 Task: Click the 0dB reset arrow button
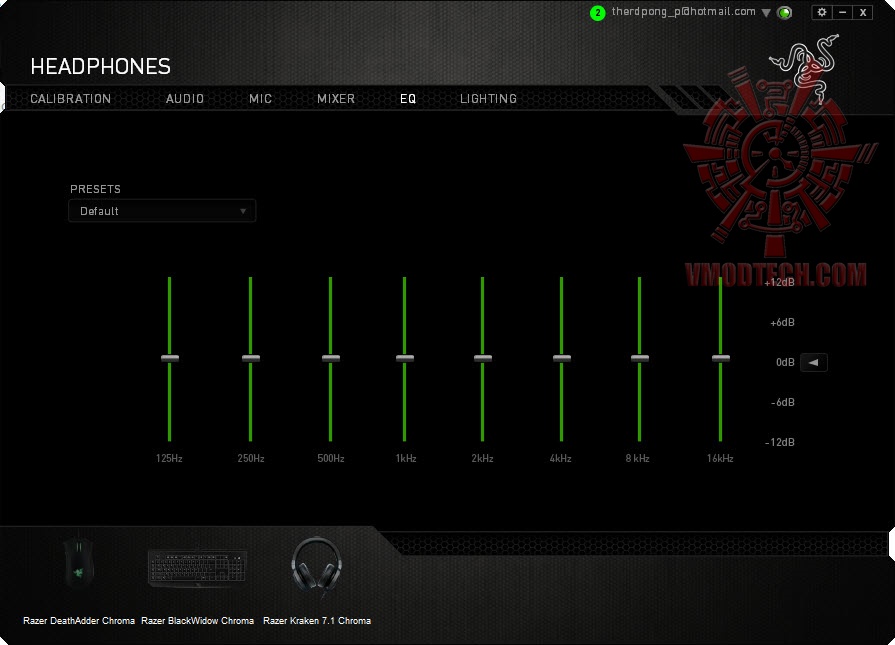coord(813,362)
